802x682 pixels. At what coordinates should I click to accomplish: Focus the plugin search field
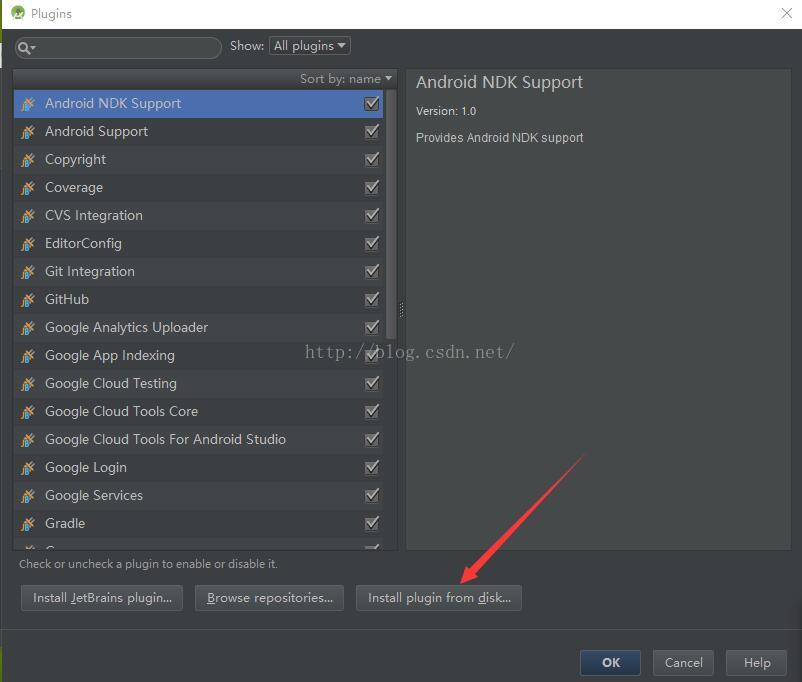(x=118, y=48)
